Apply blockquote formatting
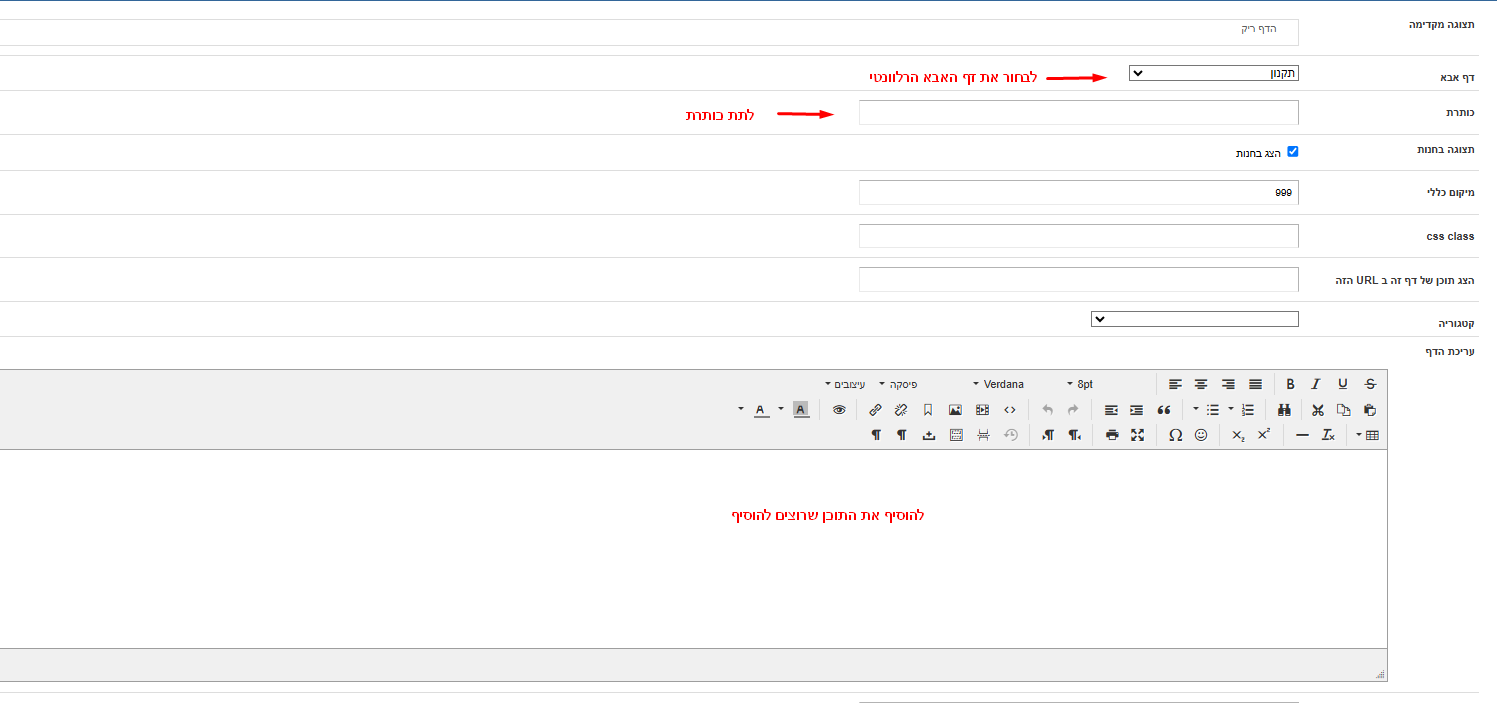This screenshot has height=703, width=1497. tap(1163, 410)
